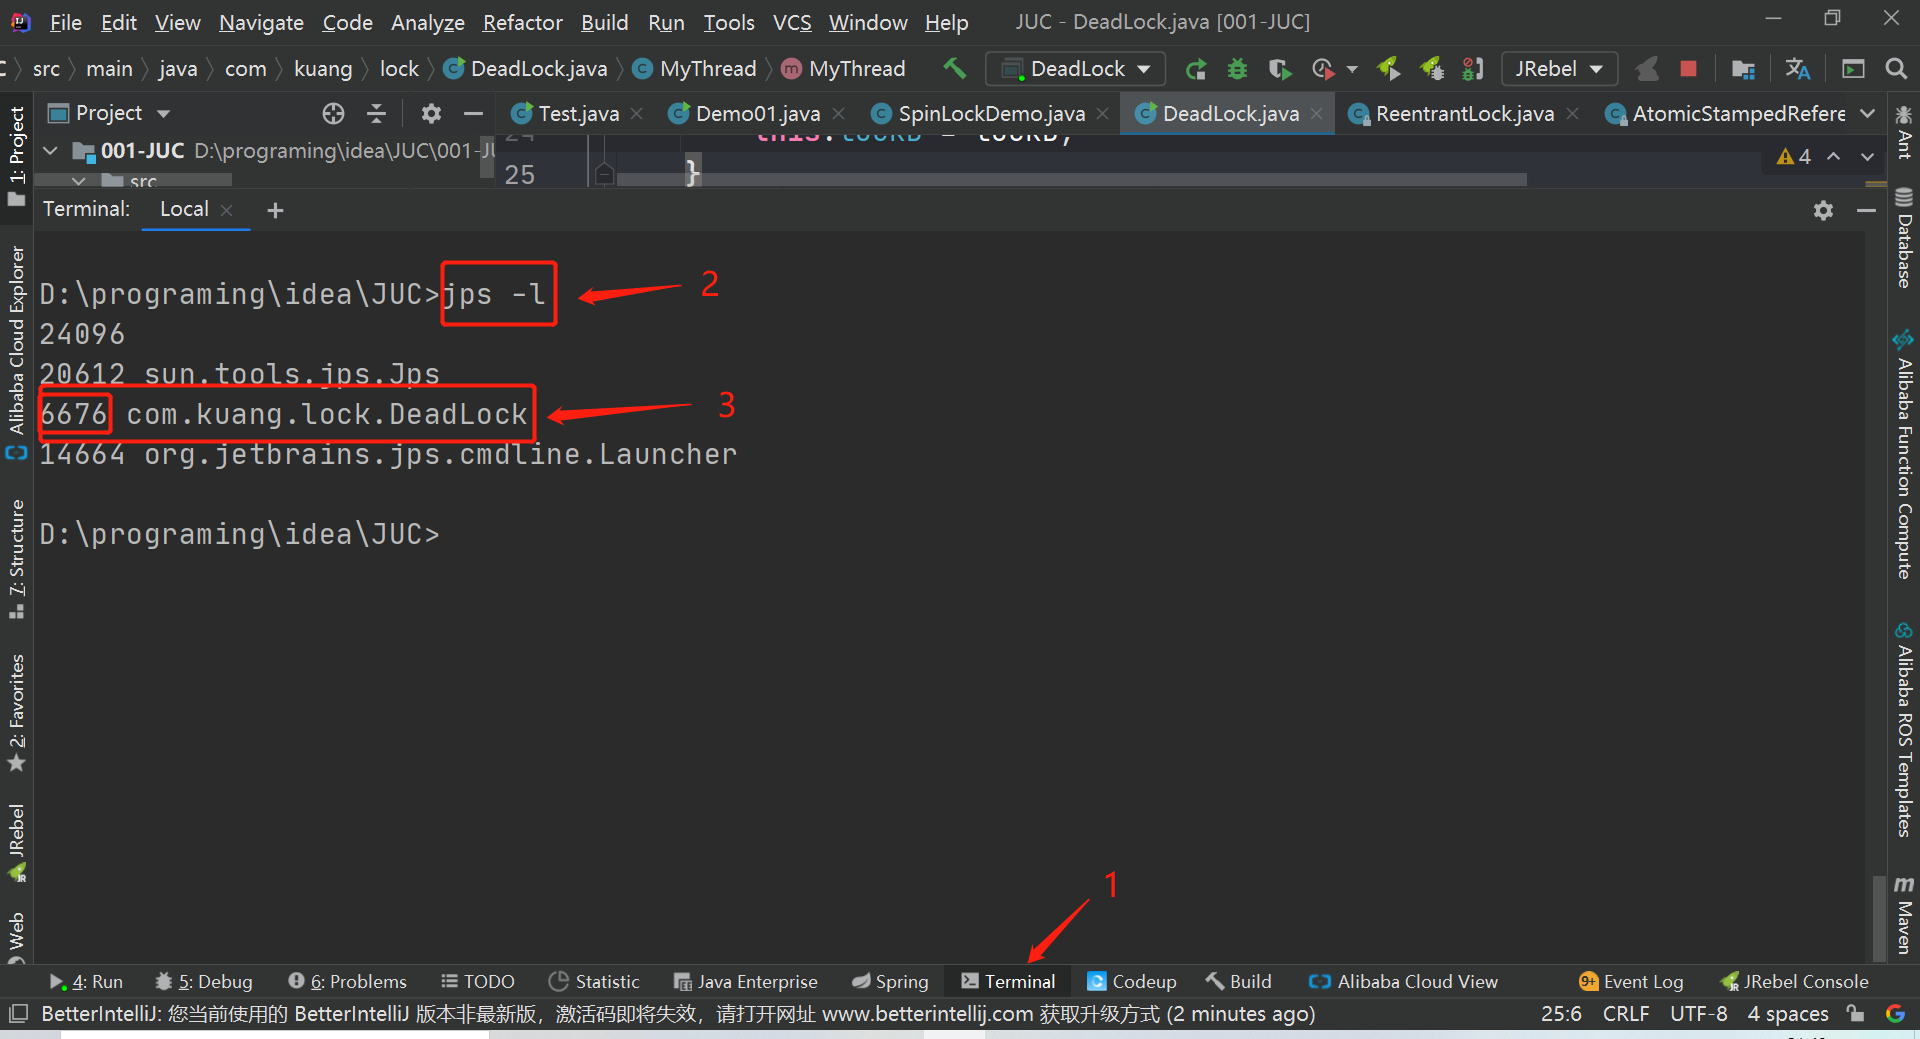The image size is (1920, 1039).
Task: Click the warnings count indicator 4
Action: pos(1794,157)
